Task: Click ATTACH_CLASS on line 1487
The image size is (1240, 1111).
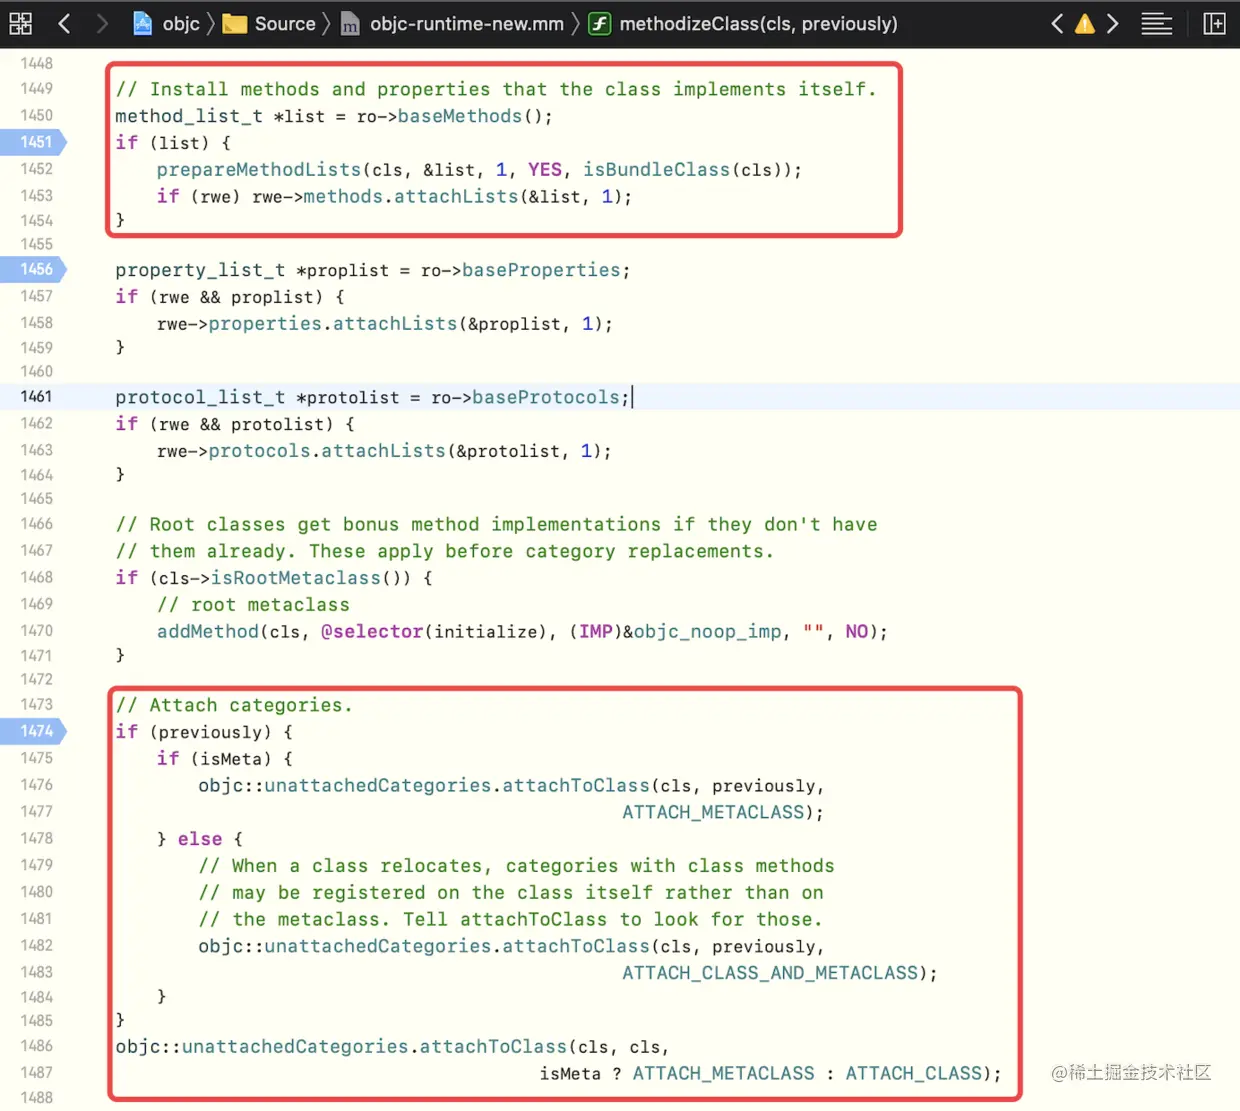Action: tap(914, 1073)
